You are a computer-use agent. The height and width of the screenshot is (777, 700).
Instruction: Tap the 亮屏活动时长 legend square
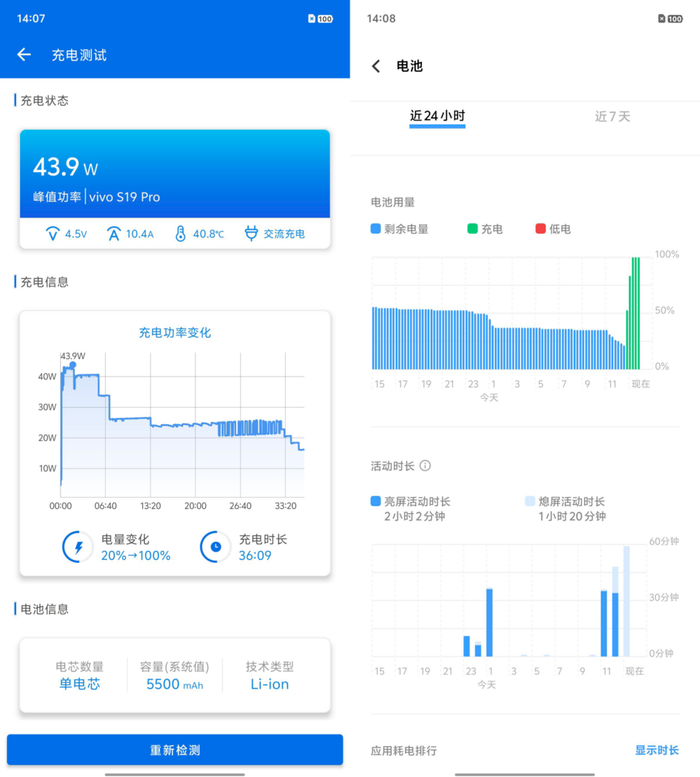click(x=376, y=501)
